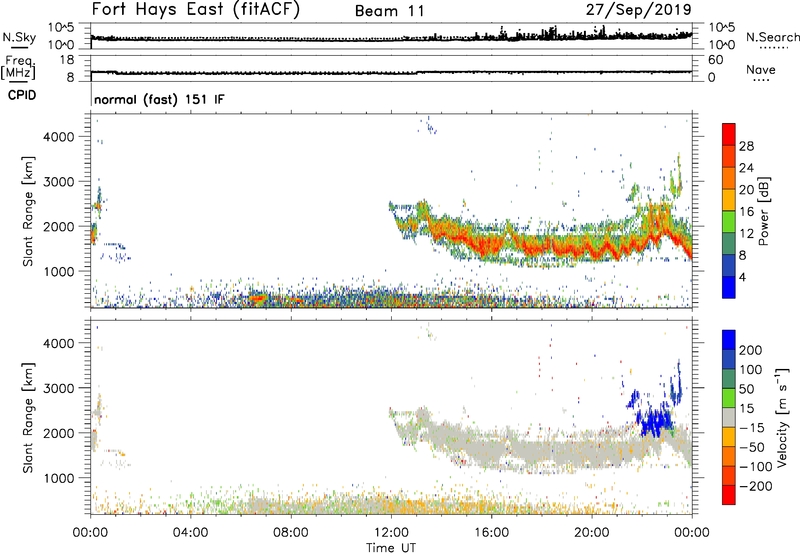Click '4000' on power panel range axis

(59, 137)
